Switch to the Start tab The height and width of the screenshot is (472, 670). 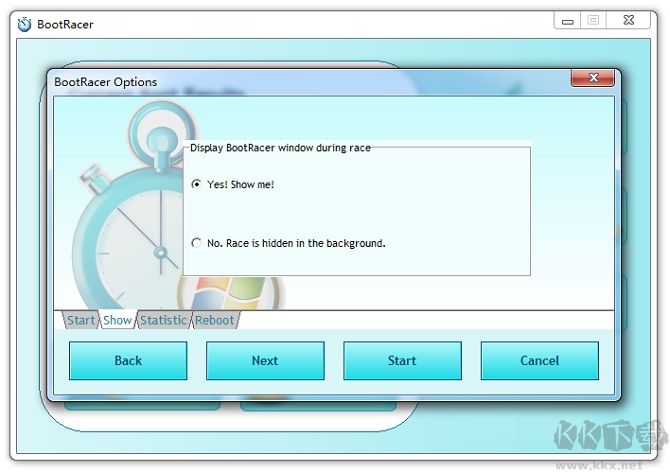(x=80, y=320)
